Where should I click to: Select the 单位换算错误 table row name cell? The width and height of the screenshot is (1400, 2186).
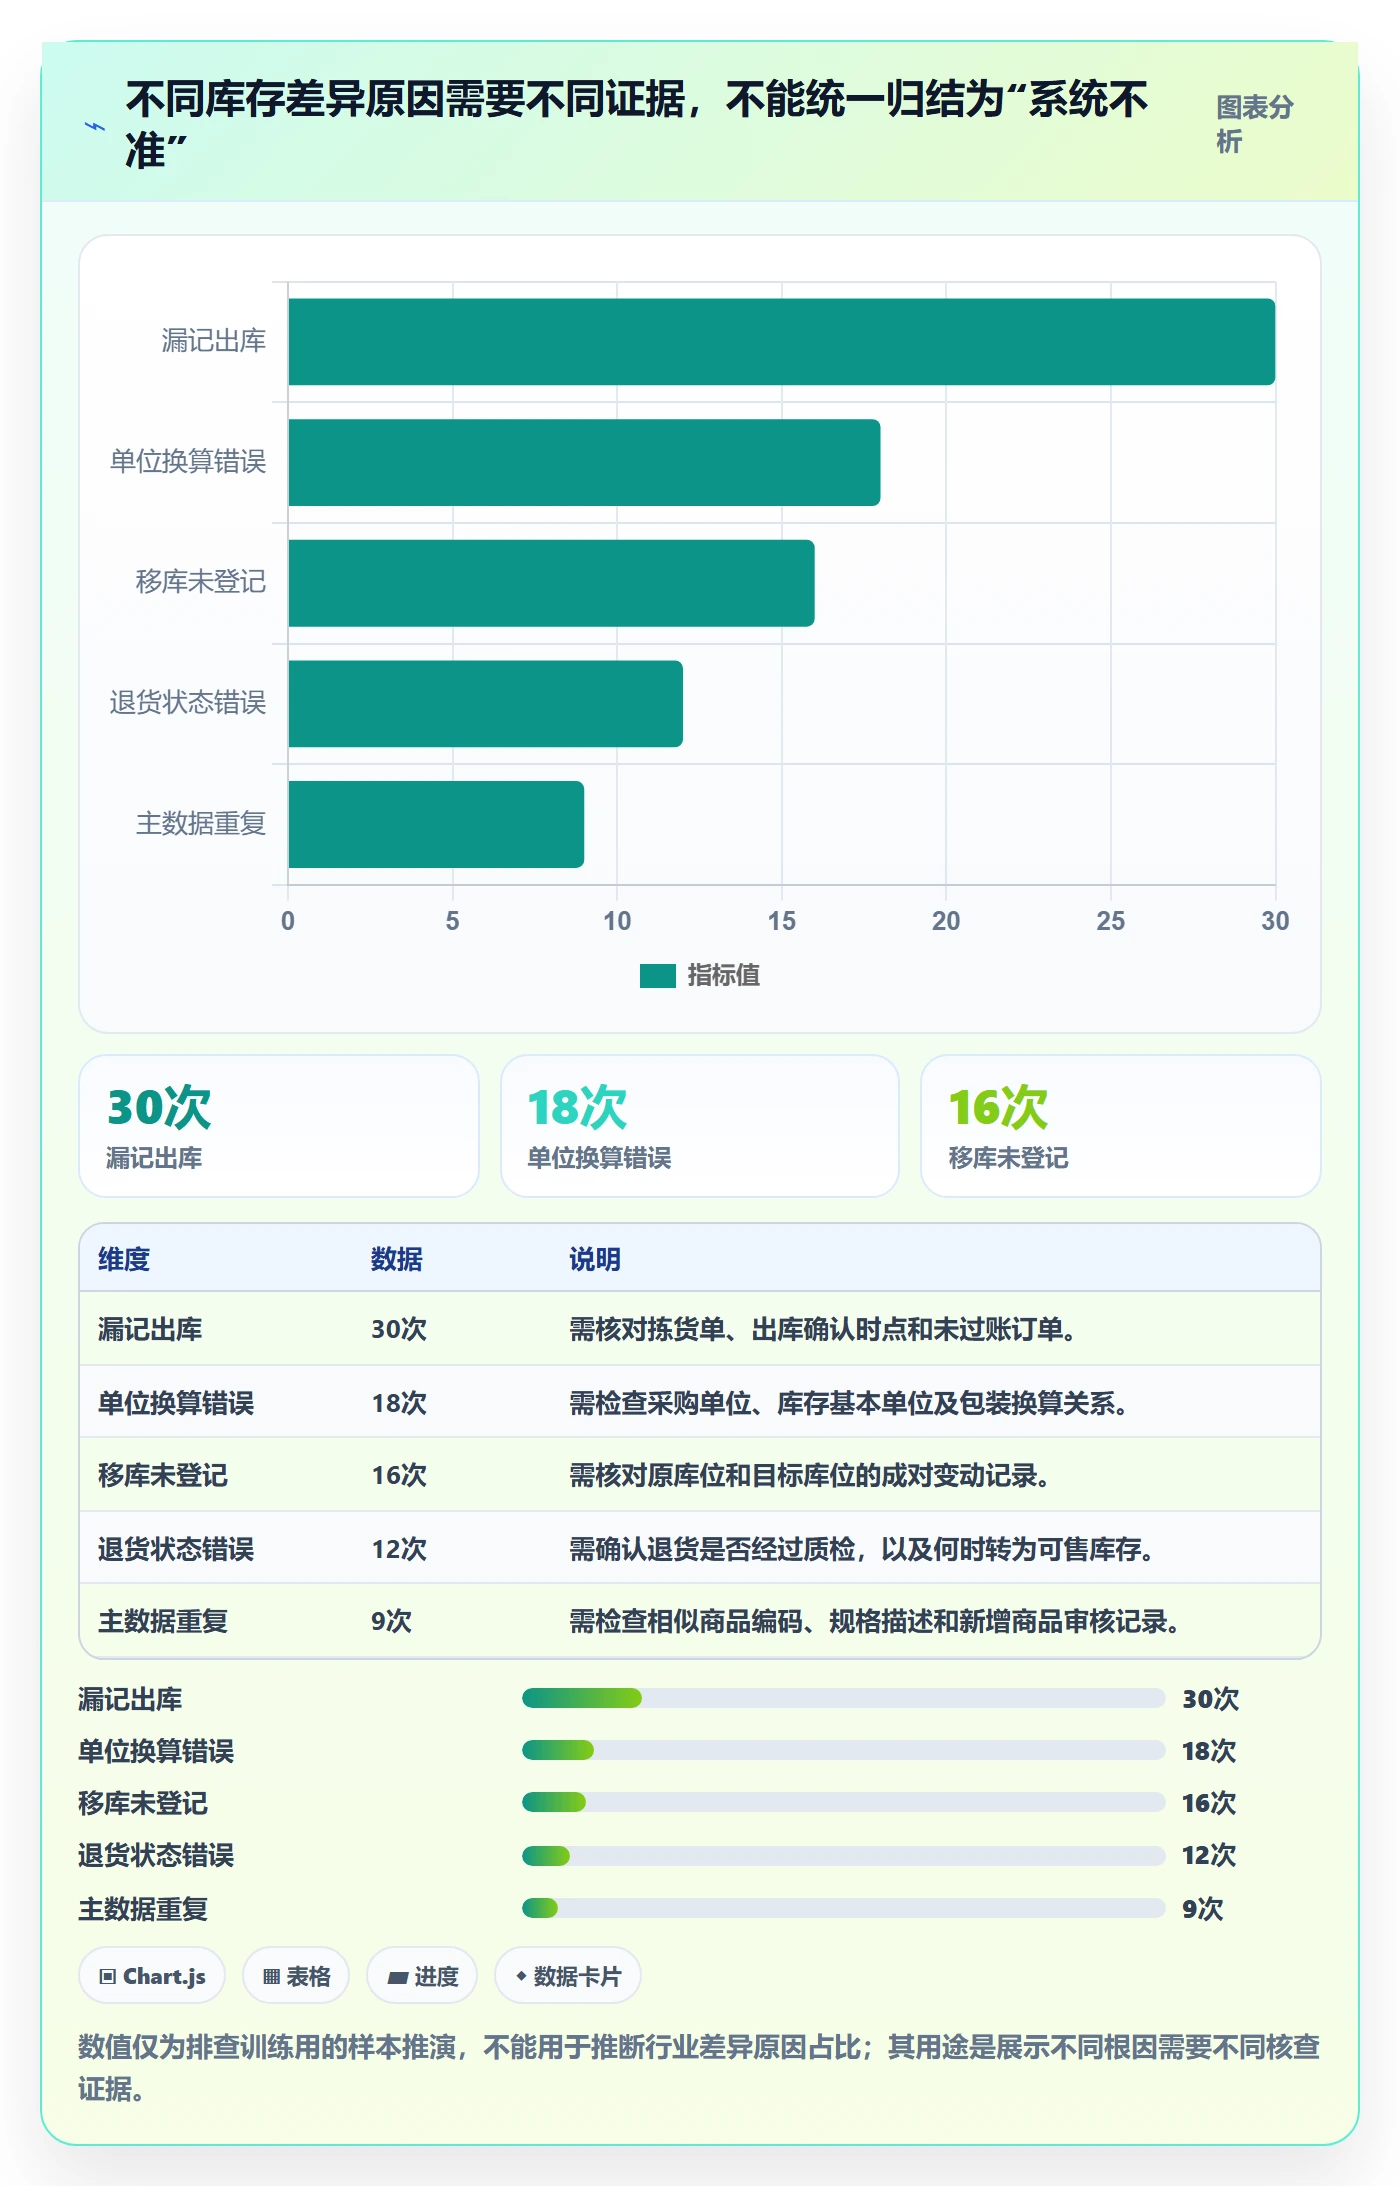pyautogui.click(x=176, y=1403)
